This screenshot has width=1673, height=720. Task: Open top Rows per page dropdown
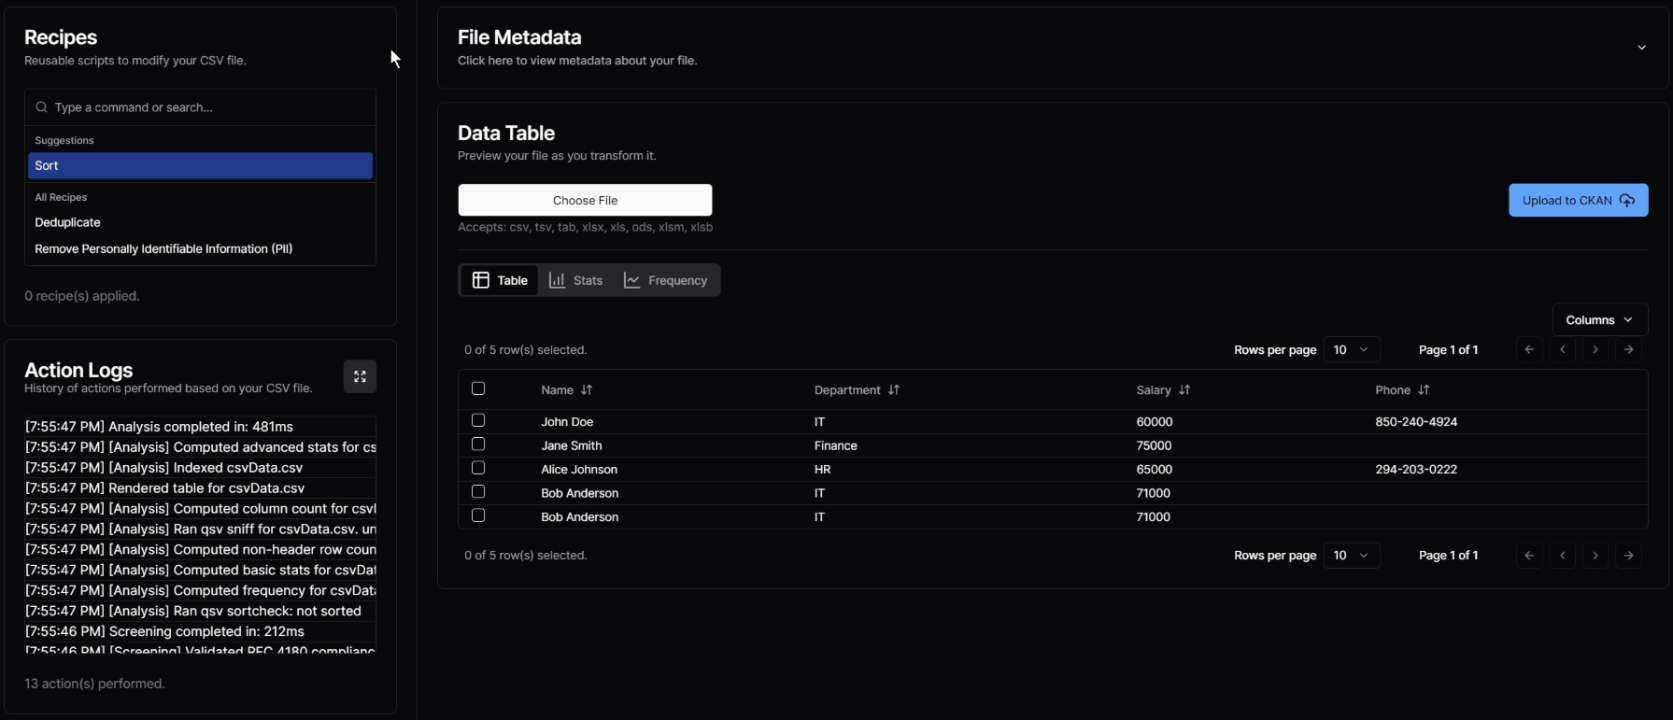[1351, 349]
